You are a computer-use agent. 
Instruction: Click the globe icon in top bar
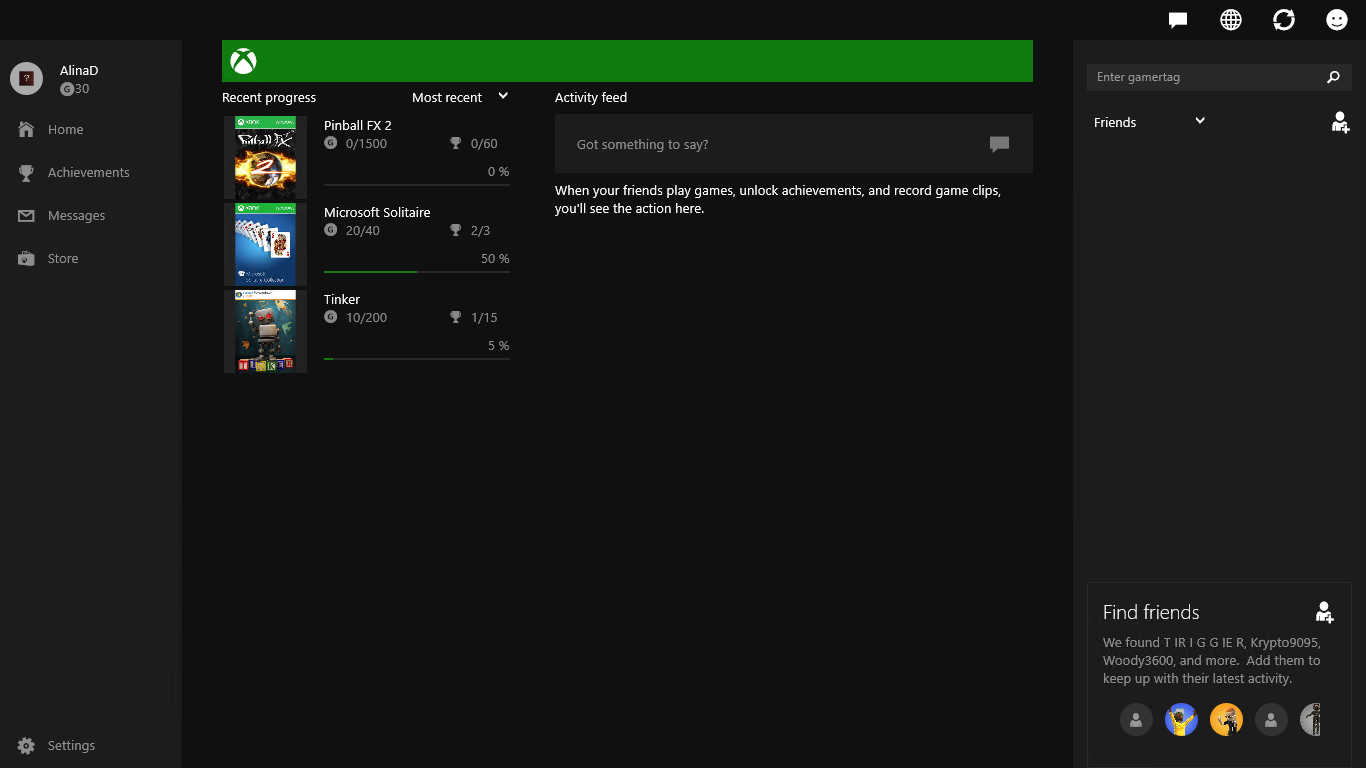(1231, 20)
